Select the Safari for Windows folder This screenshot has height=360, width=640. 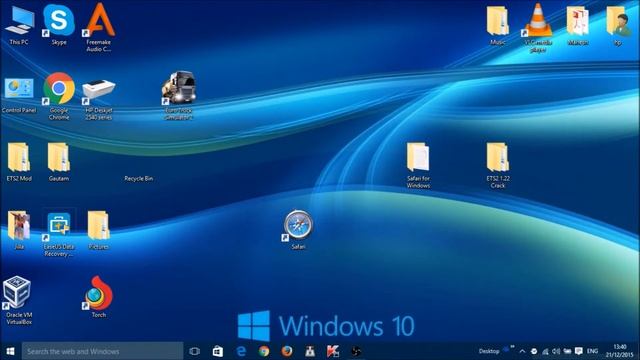pyautogui.click(x=418, y=165)
